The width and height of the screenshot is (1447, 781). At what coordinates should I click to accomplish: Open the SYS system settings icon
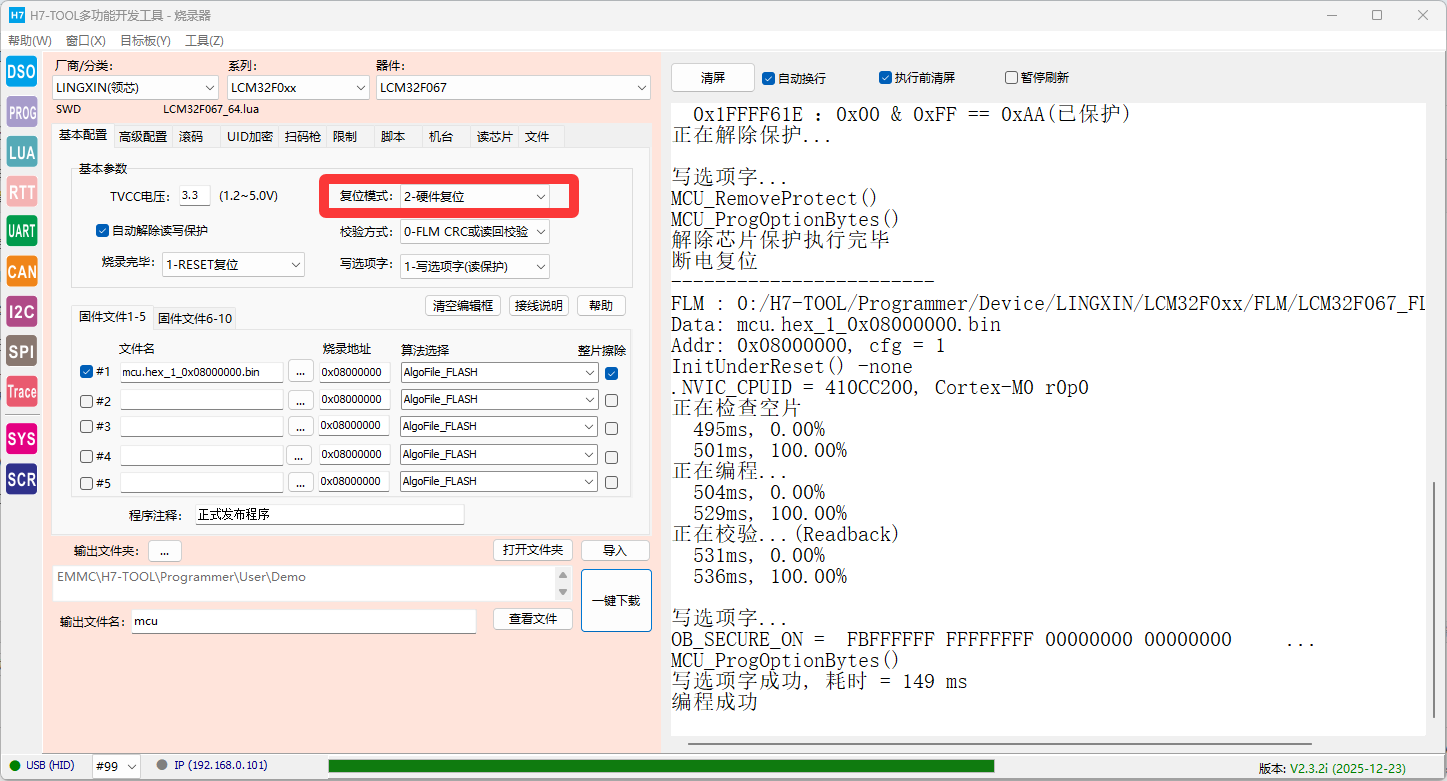tap(21, 439)
